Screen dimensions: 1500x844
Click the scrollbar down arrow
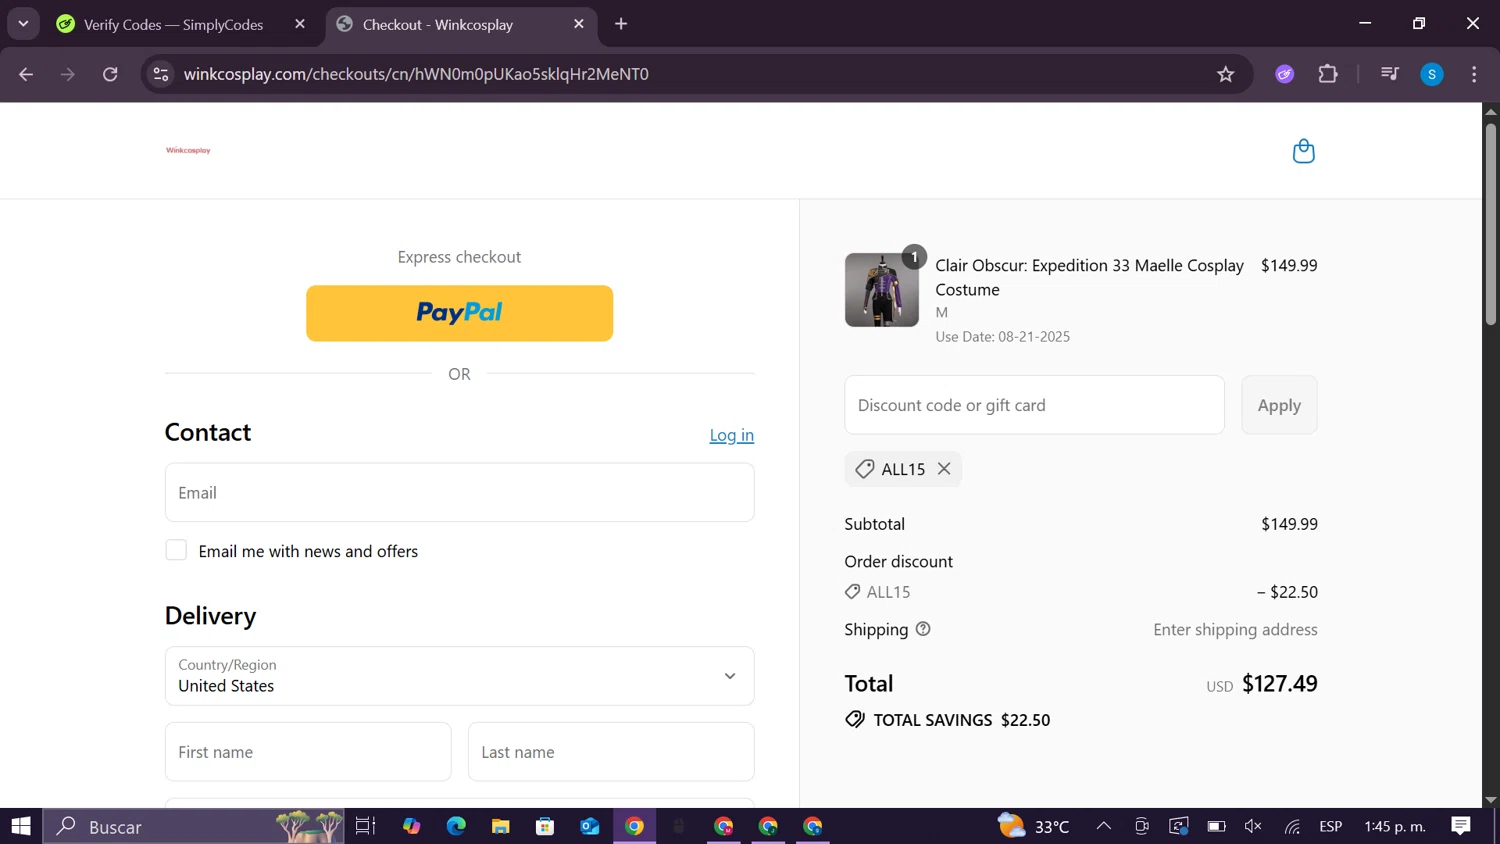click(1490, 799)
